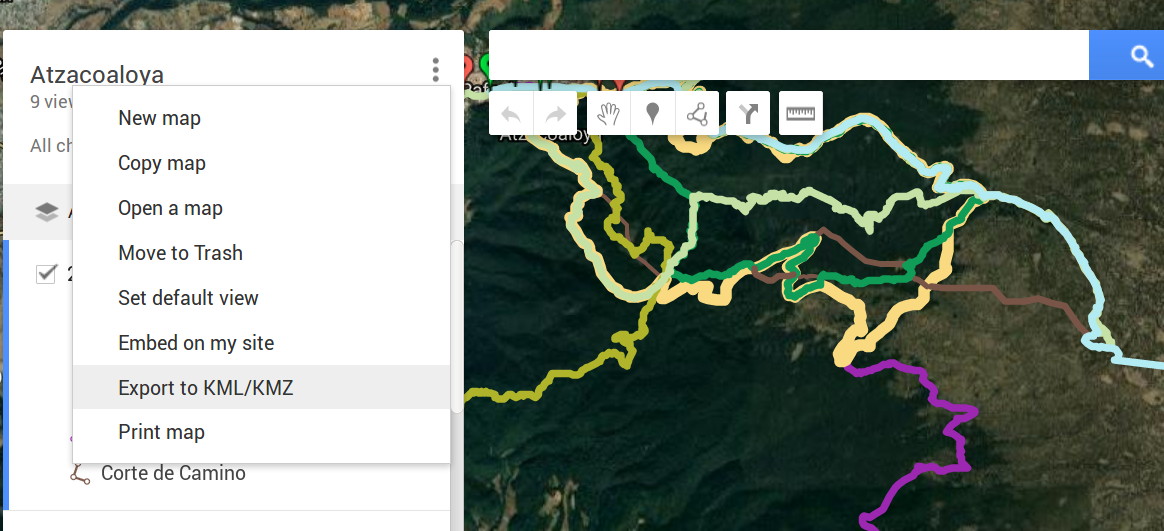Open the Corte de Camino line item
Screen dimensions: 1164x531
172,473
